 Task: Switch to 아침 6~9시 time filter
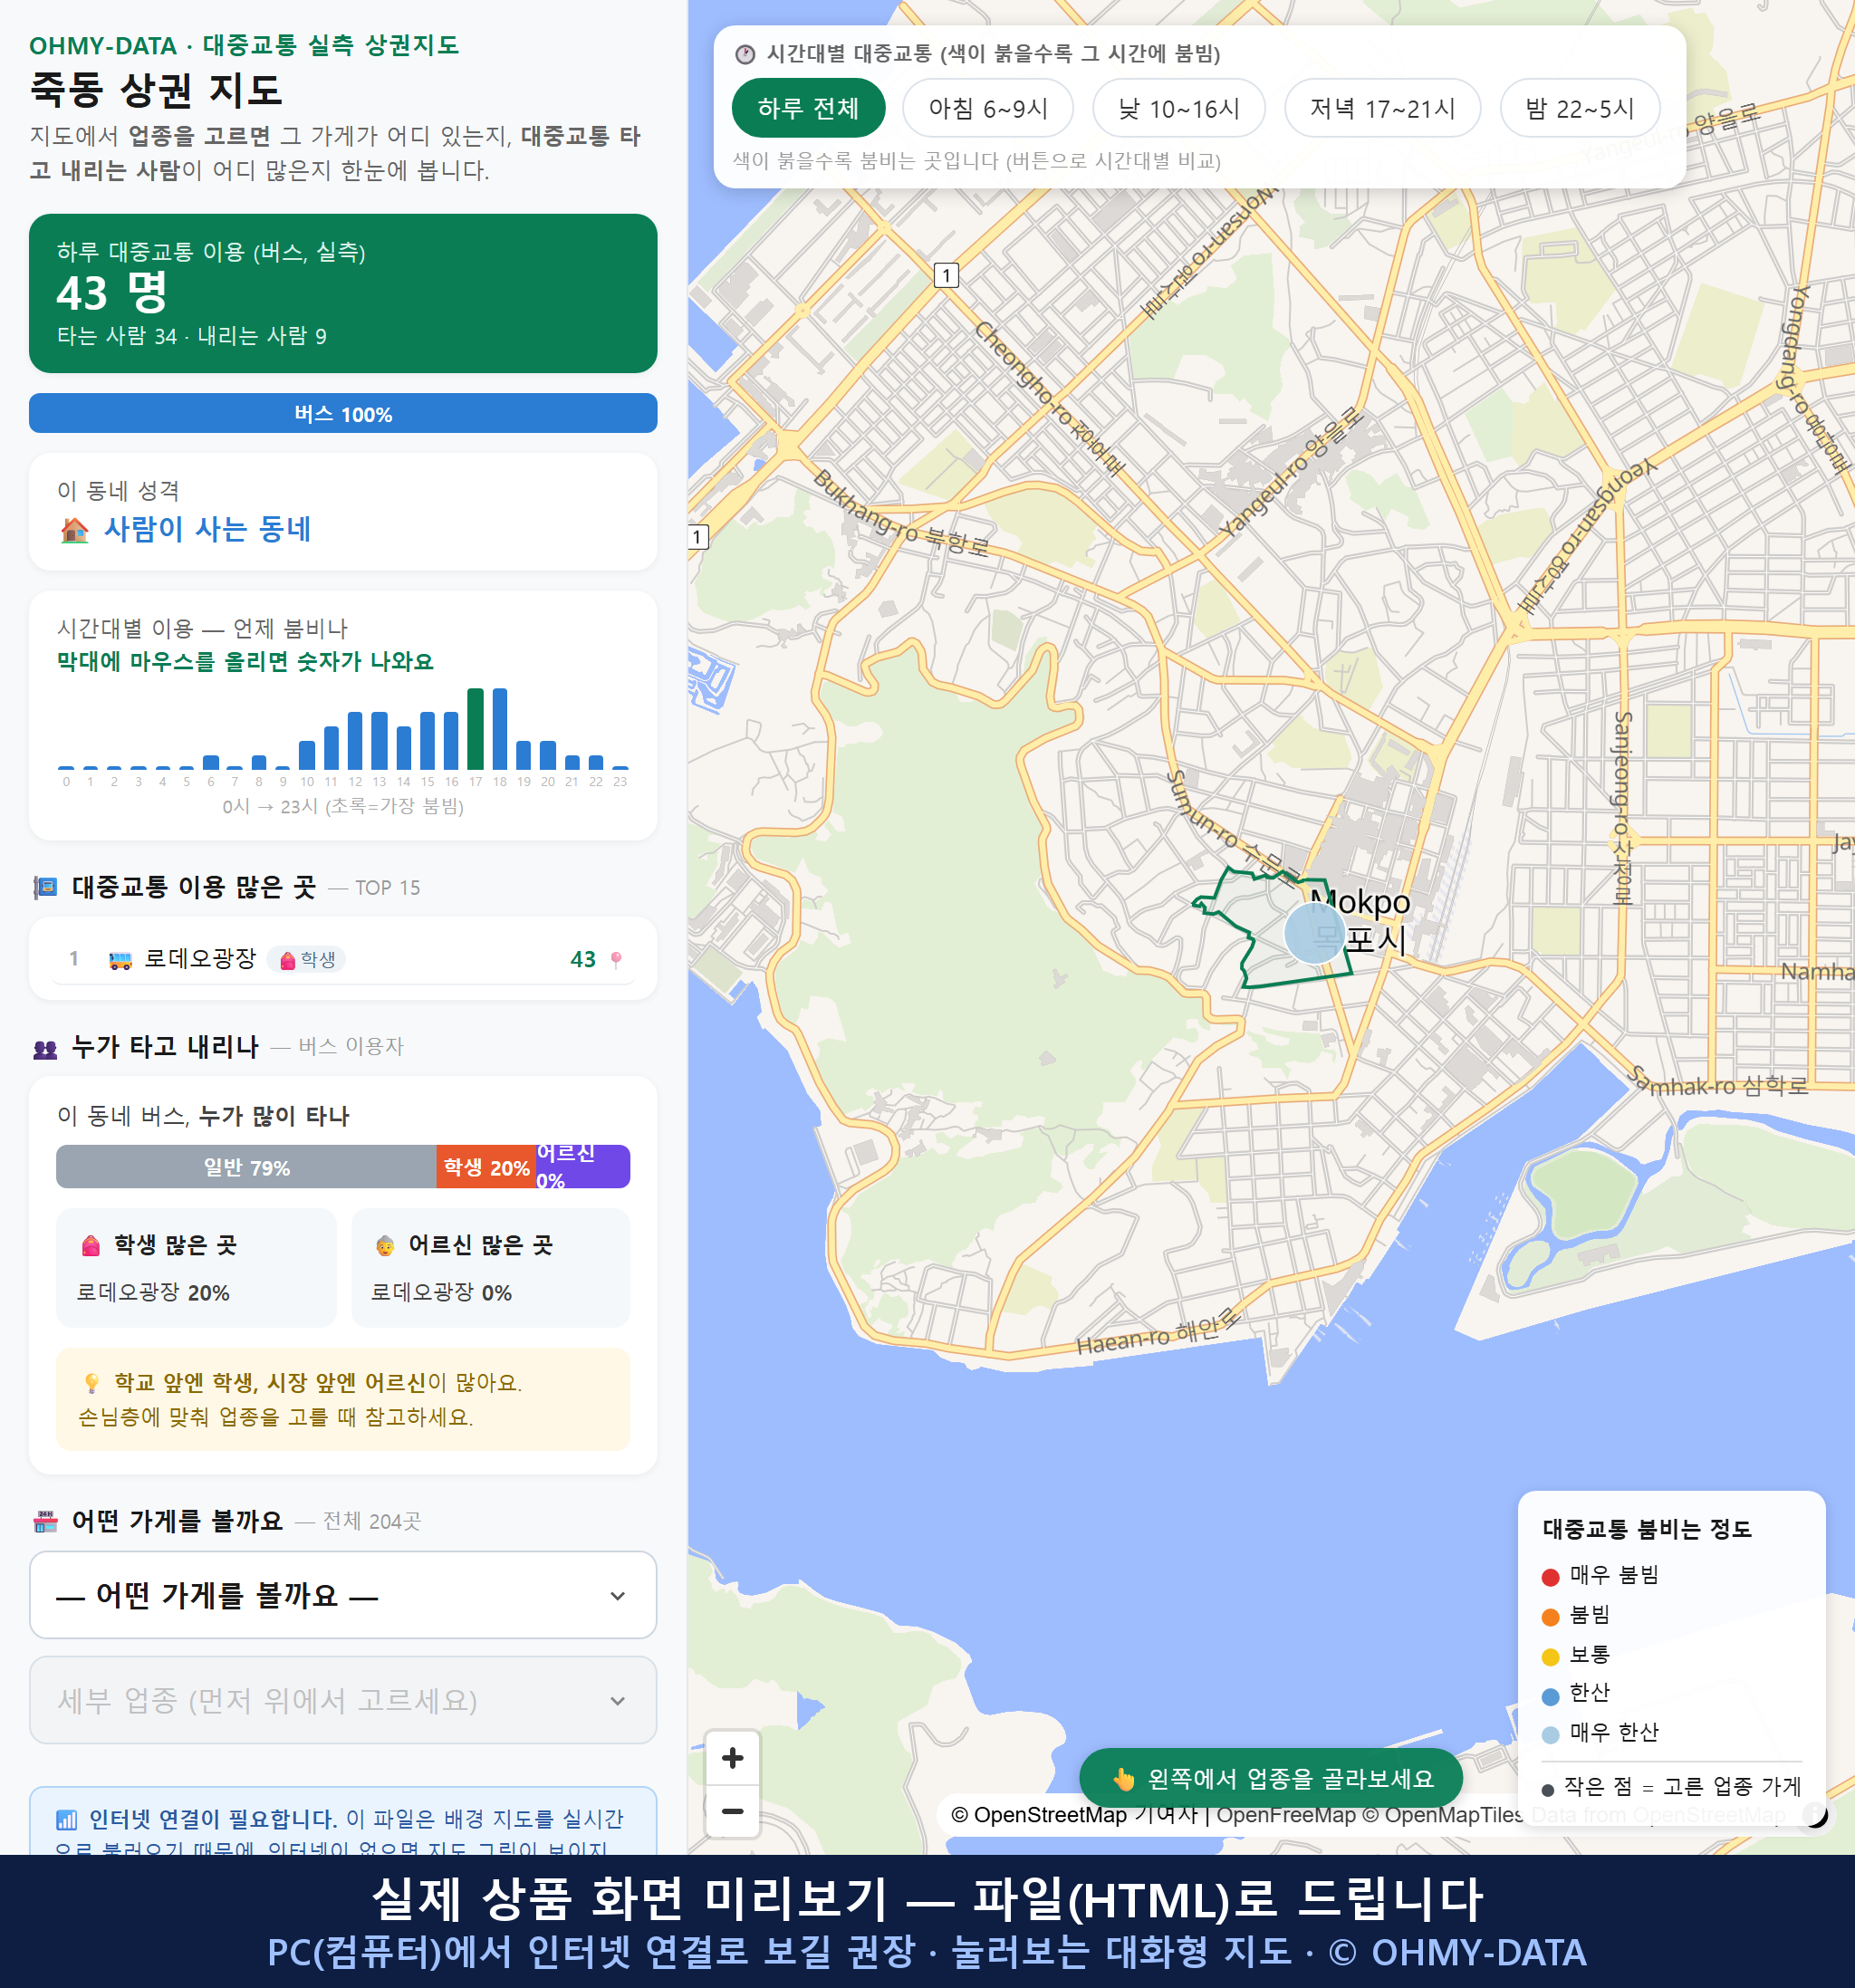coord(987,108)
